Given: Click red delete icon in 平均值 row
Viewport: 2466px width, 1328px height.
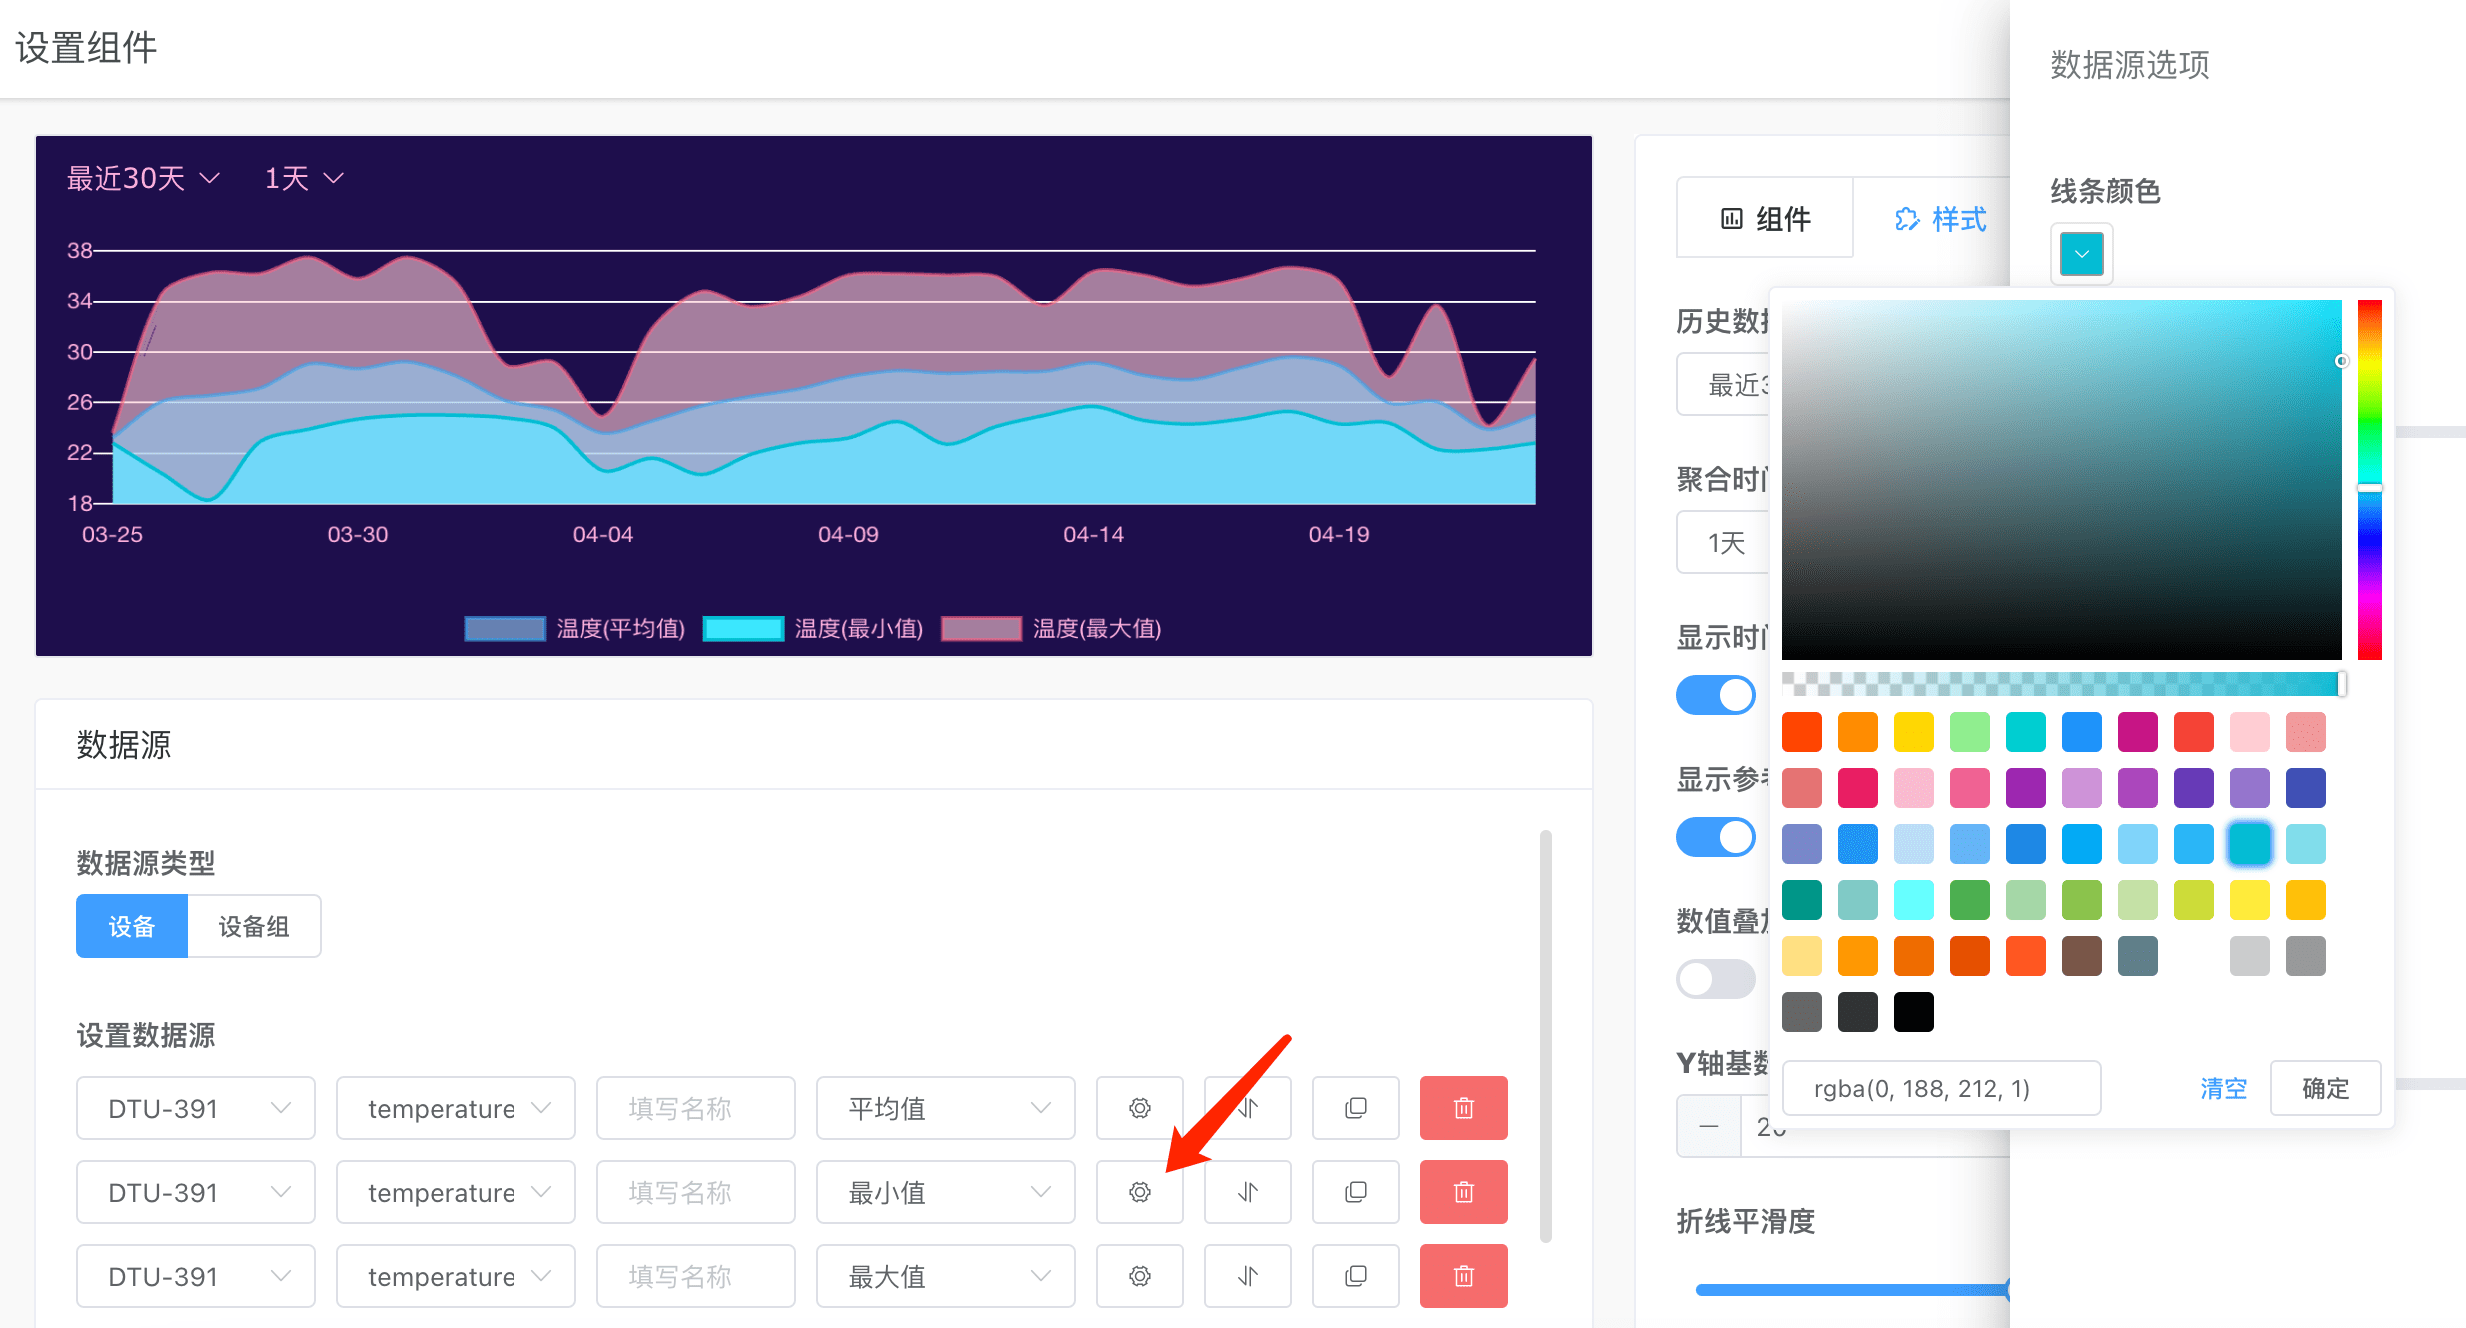Looking at the screenshot, I should [1463, 1108].
